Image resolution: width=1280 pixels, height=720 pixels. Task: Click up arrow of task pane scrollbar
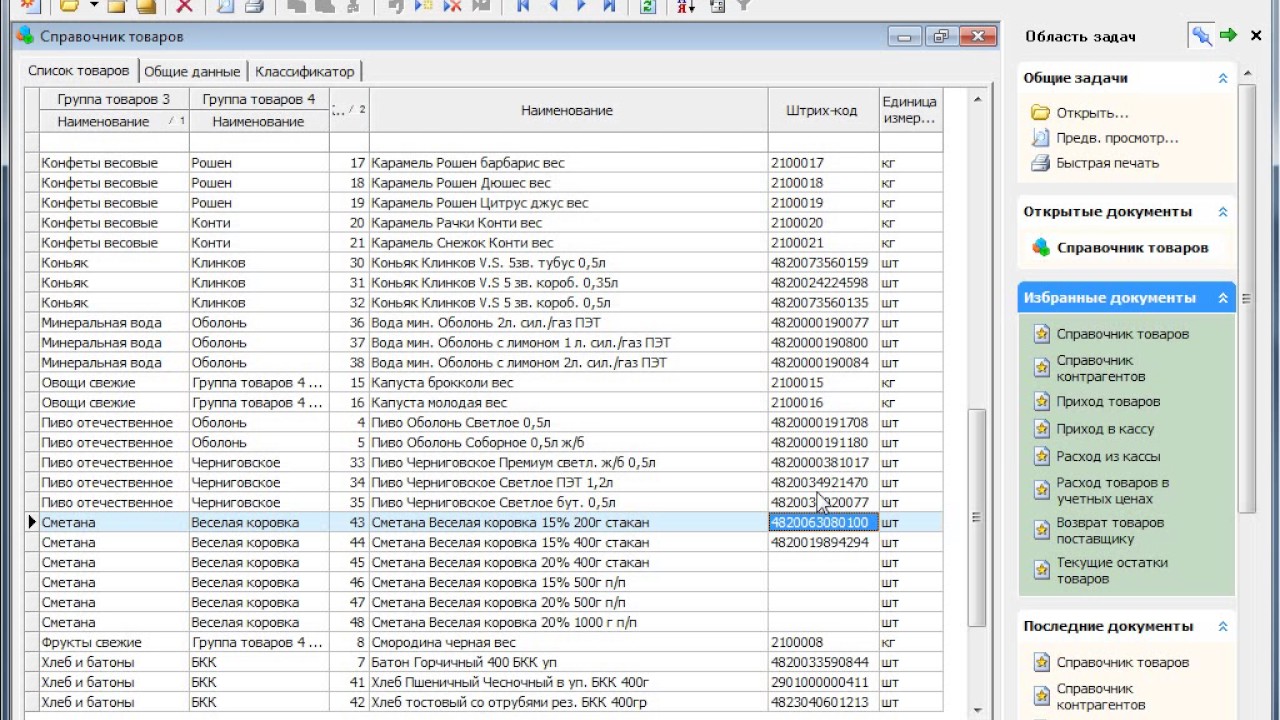(x=1248, y=73)
